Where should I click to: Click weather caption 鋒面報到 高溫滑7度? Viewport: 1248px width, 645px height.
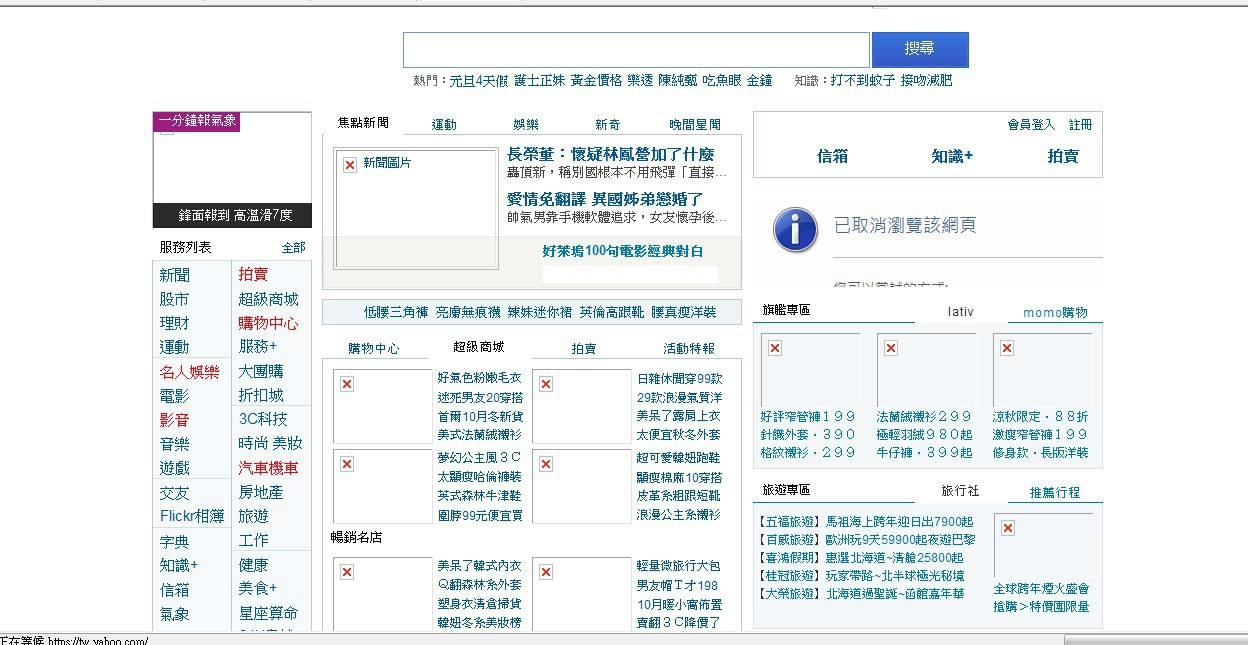click(235, 215)
